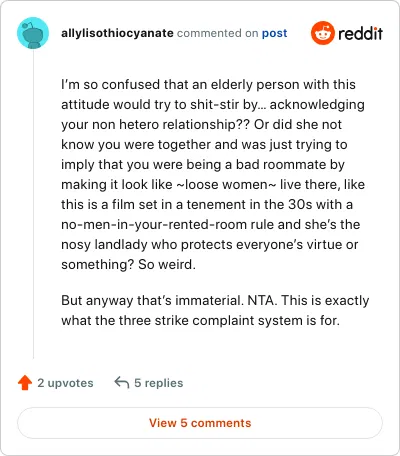Click the 'commented on' header text
400x456 pixels.
(218, 33)
